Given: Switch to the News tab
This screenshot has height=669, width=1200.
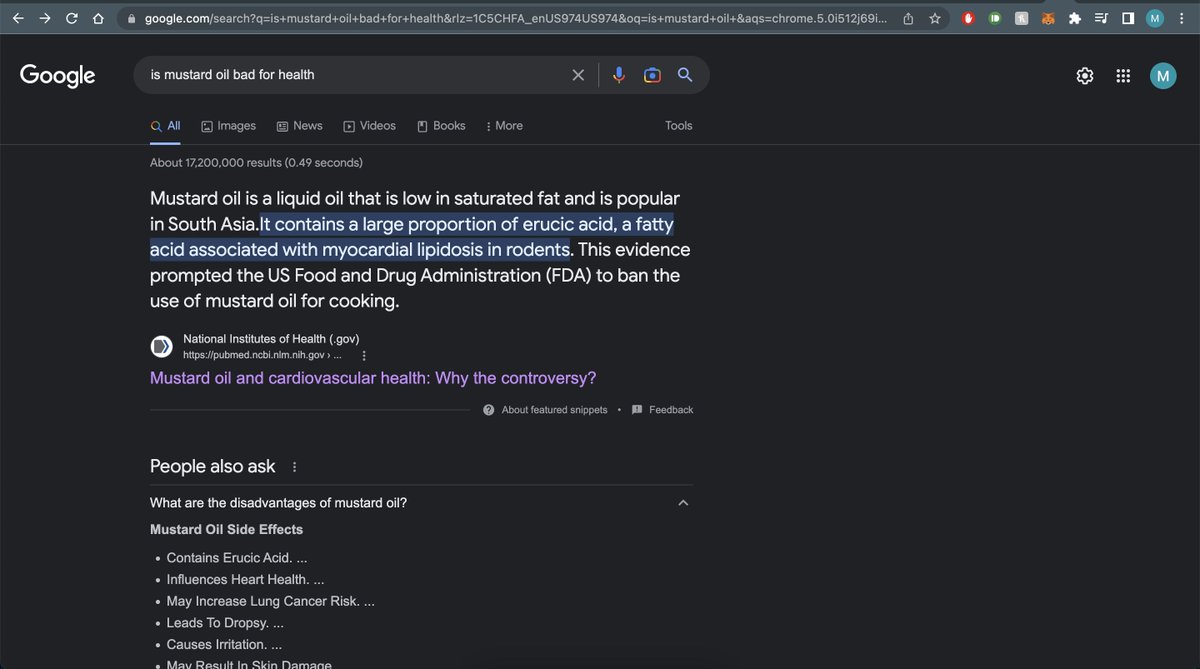Looking at the screenshot, I should pyautogui.click(x=299, y=126).
